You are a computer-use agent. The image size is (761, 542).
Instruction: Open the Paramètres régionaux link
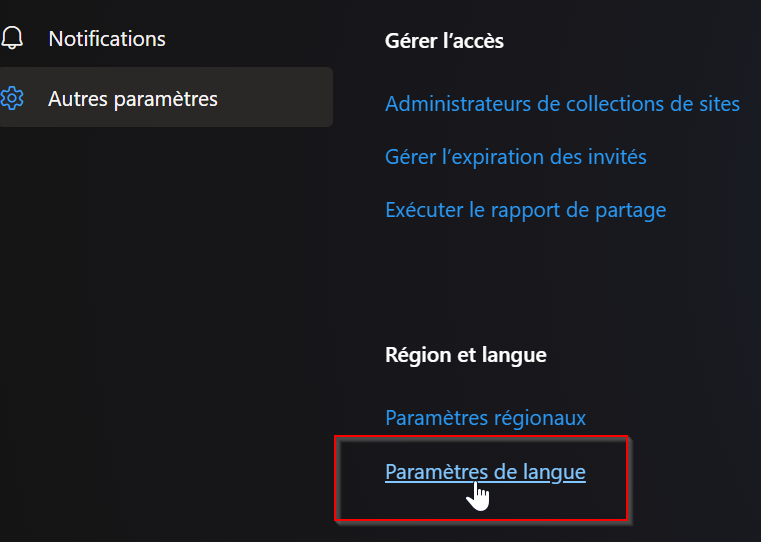pos(485,417)
